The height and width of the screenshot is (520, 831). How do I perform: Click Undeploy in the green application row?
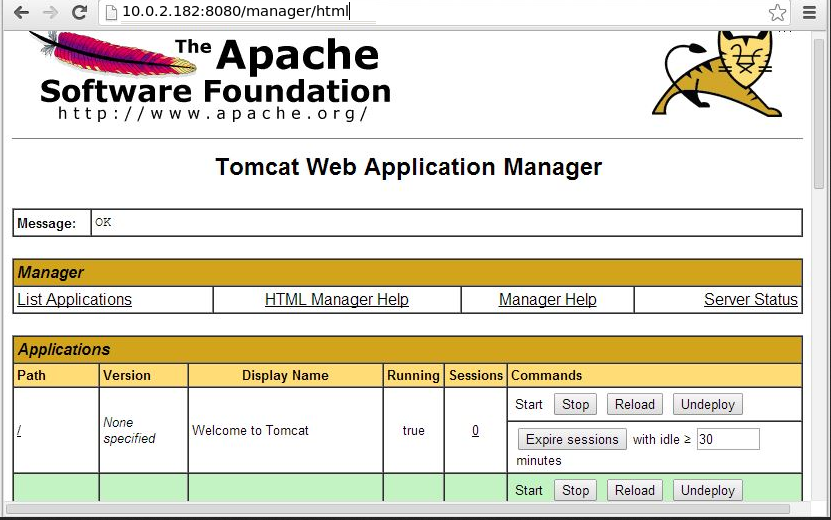click(708, 490)
